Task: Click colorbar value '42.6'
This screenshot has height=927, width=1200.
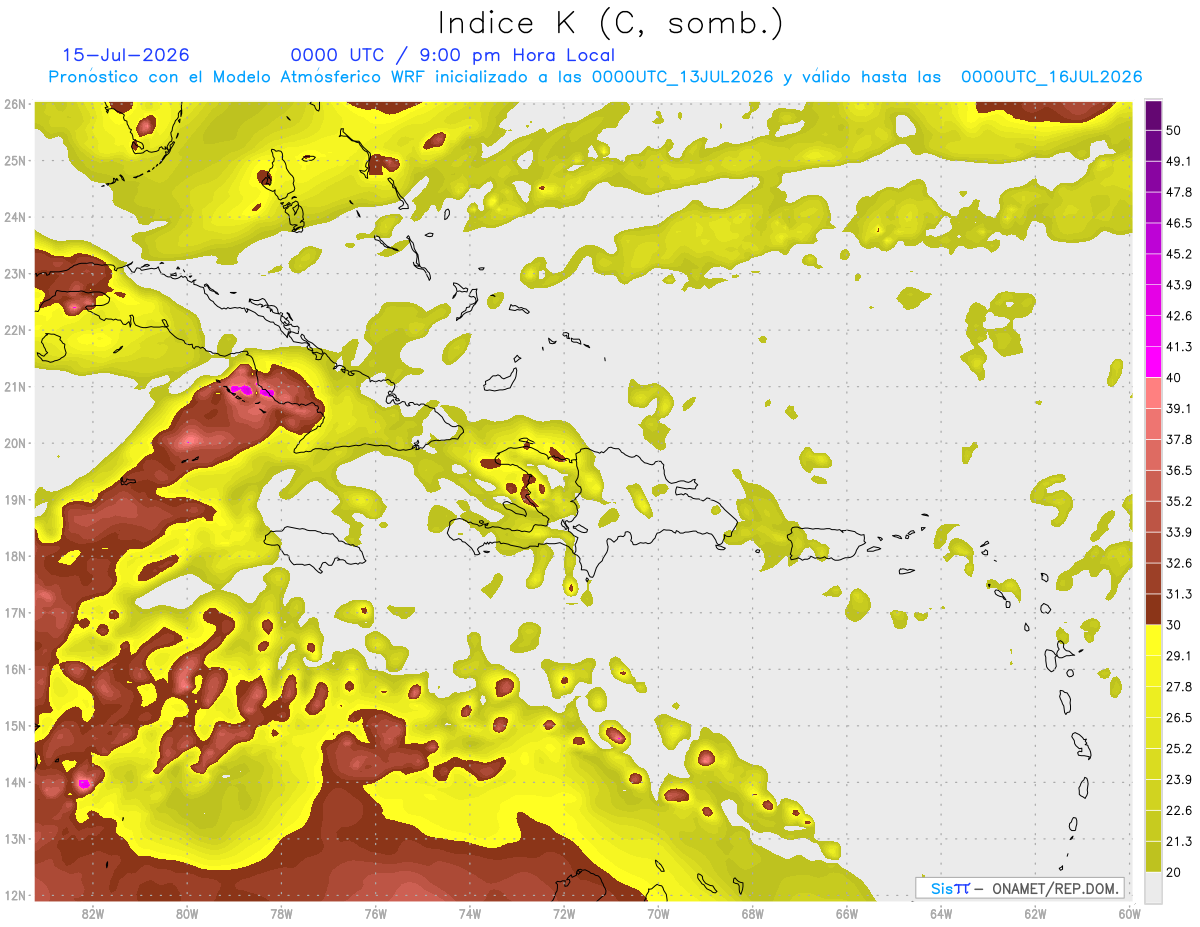Action: click(x=1178, y=315)
